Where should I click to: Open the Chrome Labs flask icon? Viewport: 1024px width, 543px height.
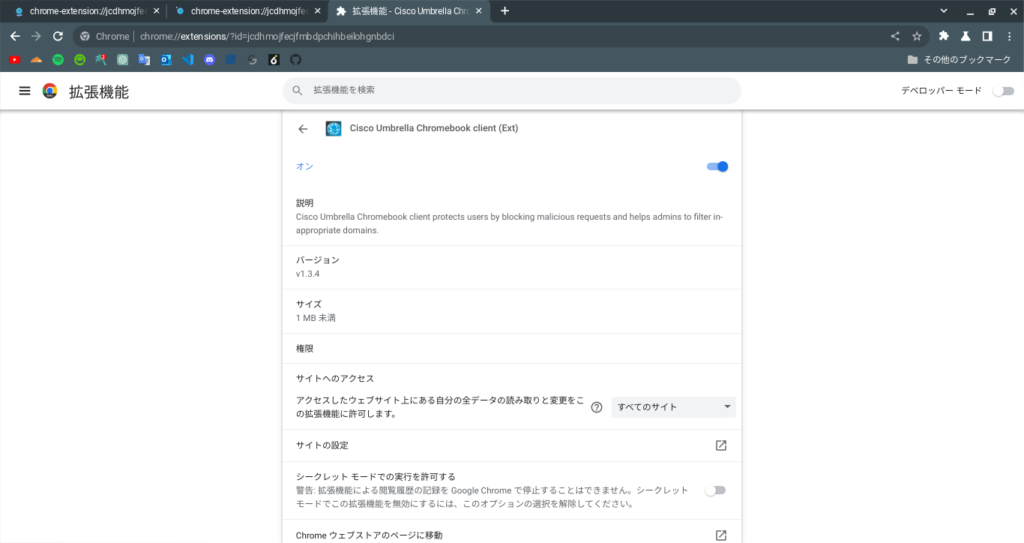(x=965, y=36)
